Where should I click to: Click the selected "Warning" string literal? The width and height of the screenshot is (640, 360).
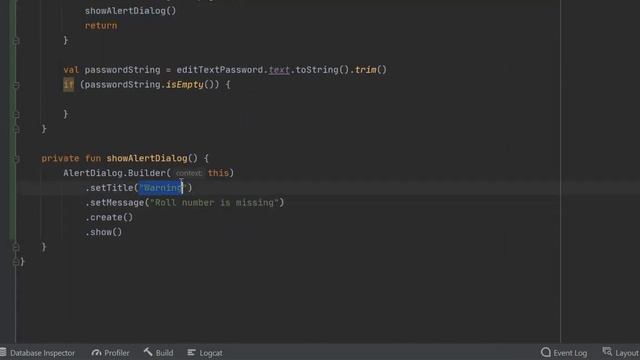point(163,188)
